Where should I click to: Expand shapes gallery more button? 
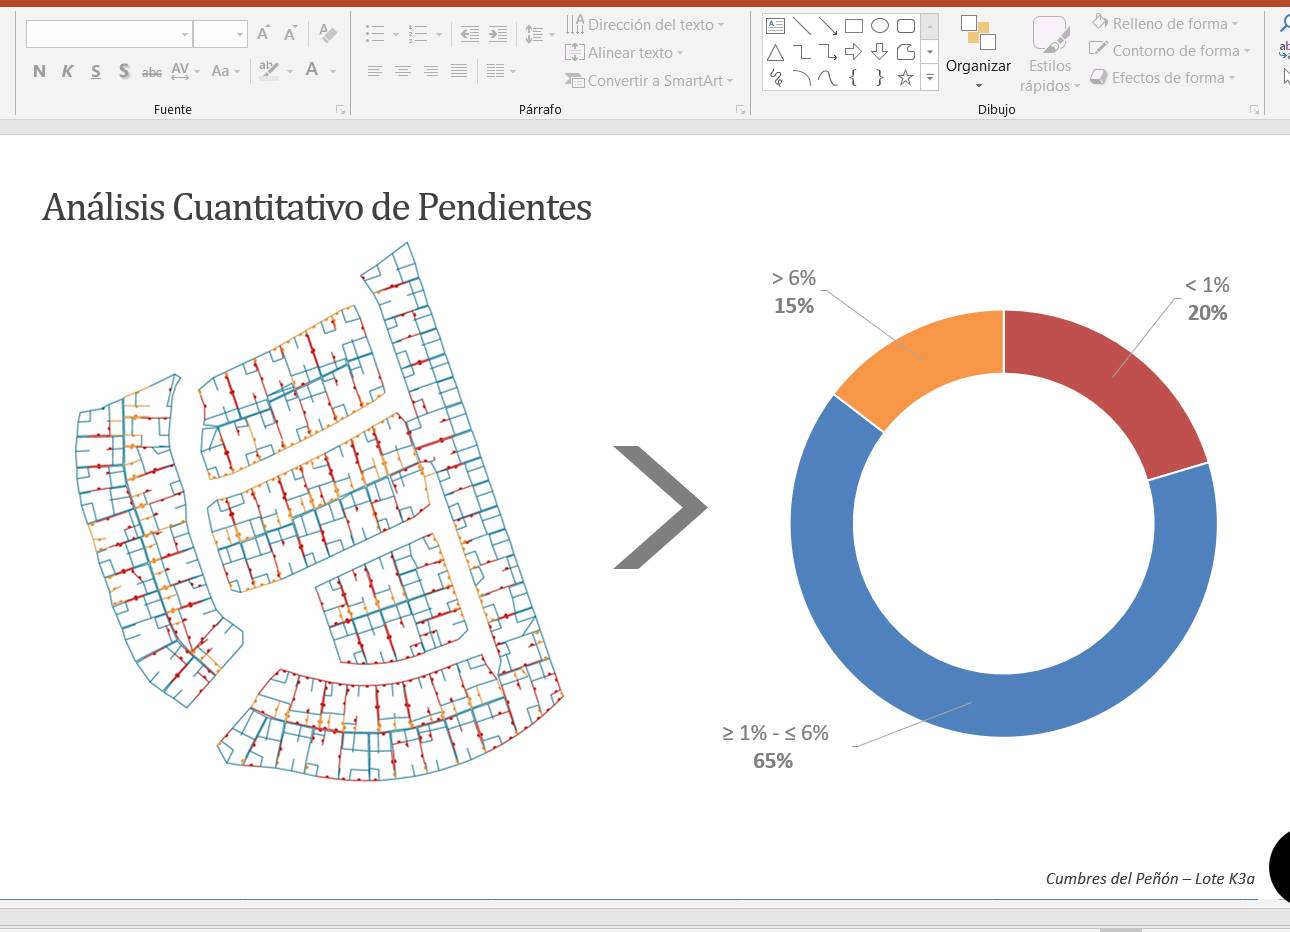click(x=930, y=77)
